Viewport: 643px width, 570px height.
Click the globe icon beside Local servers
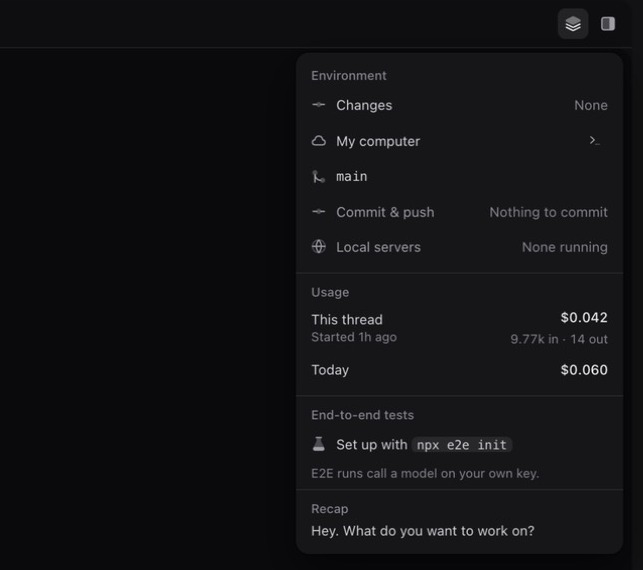pyautogui.click(x=319, y=247)
